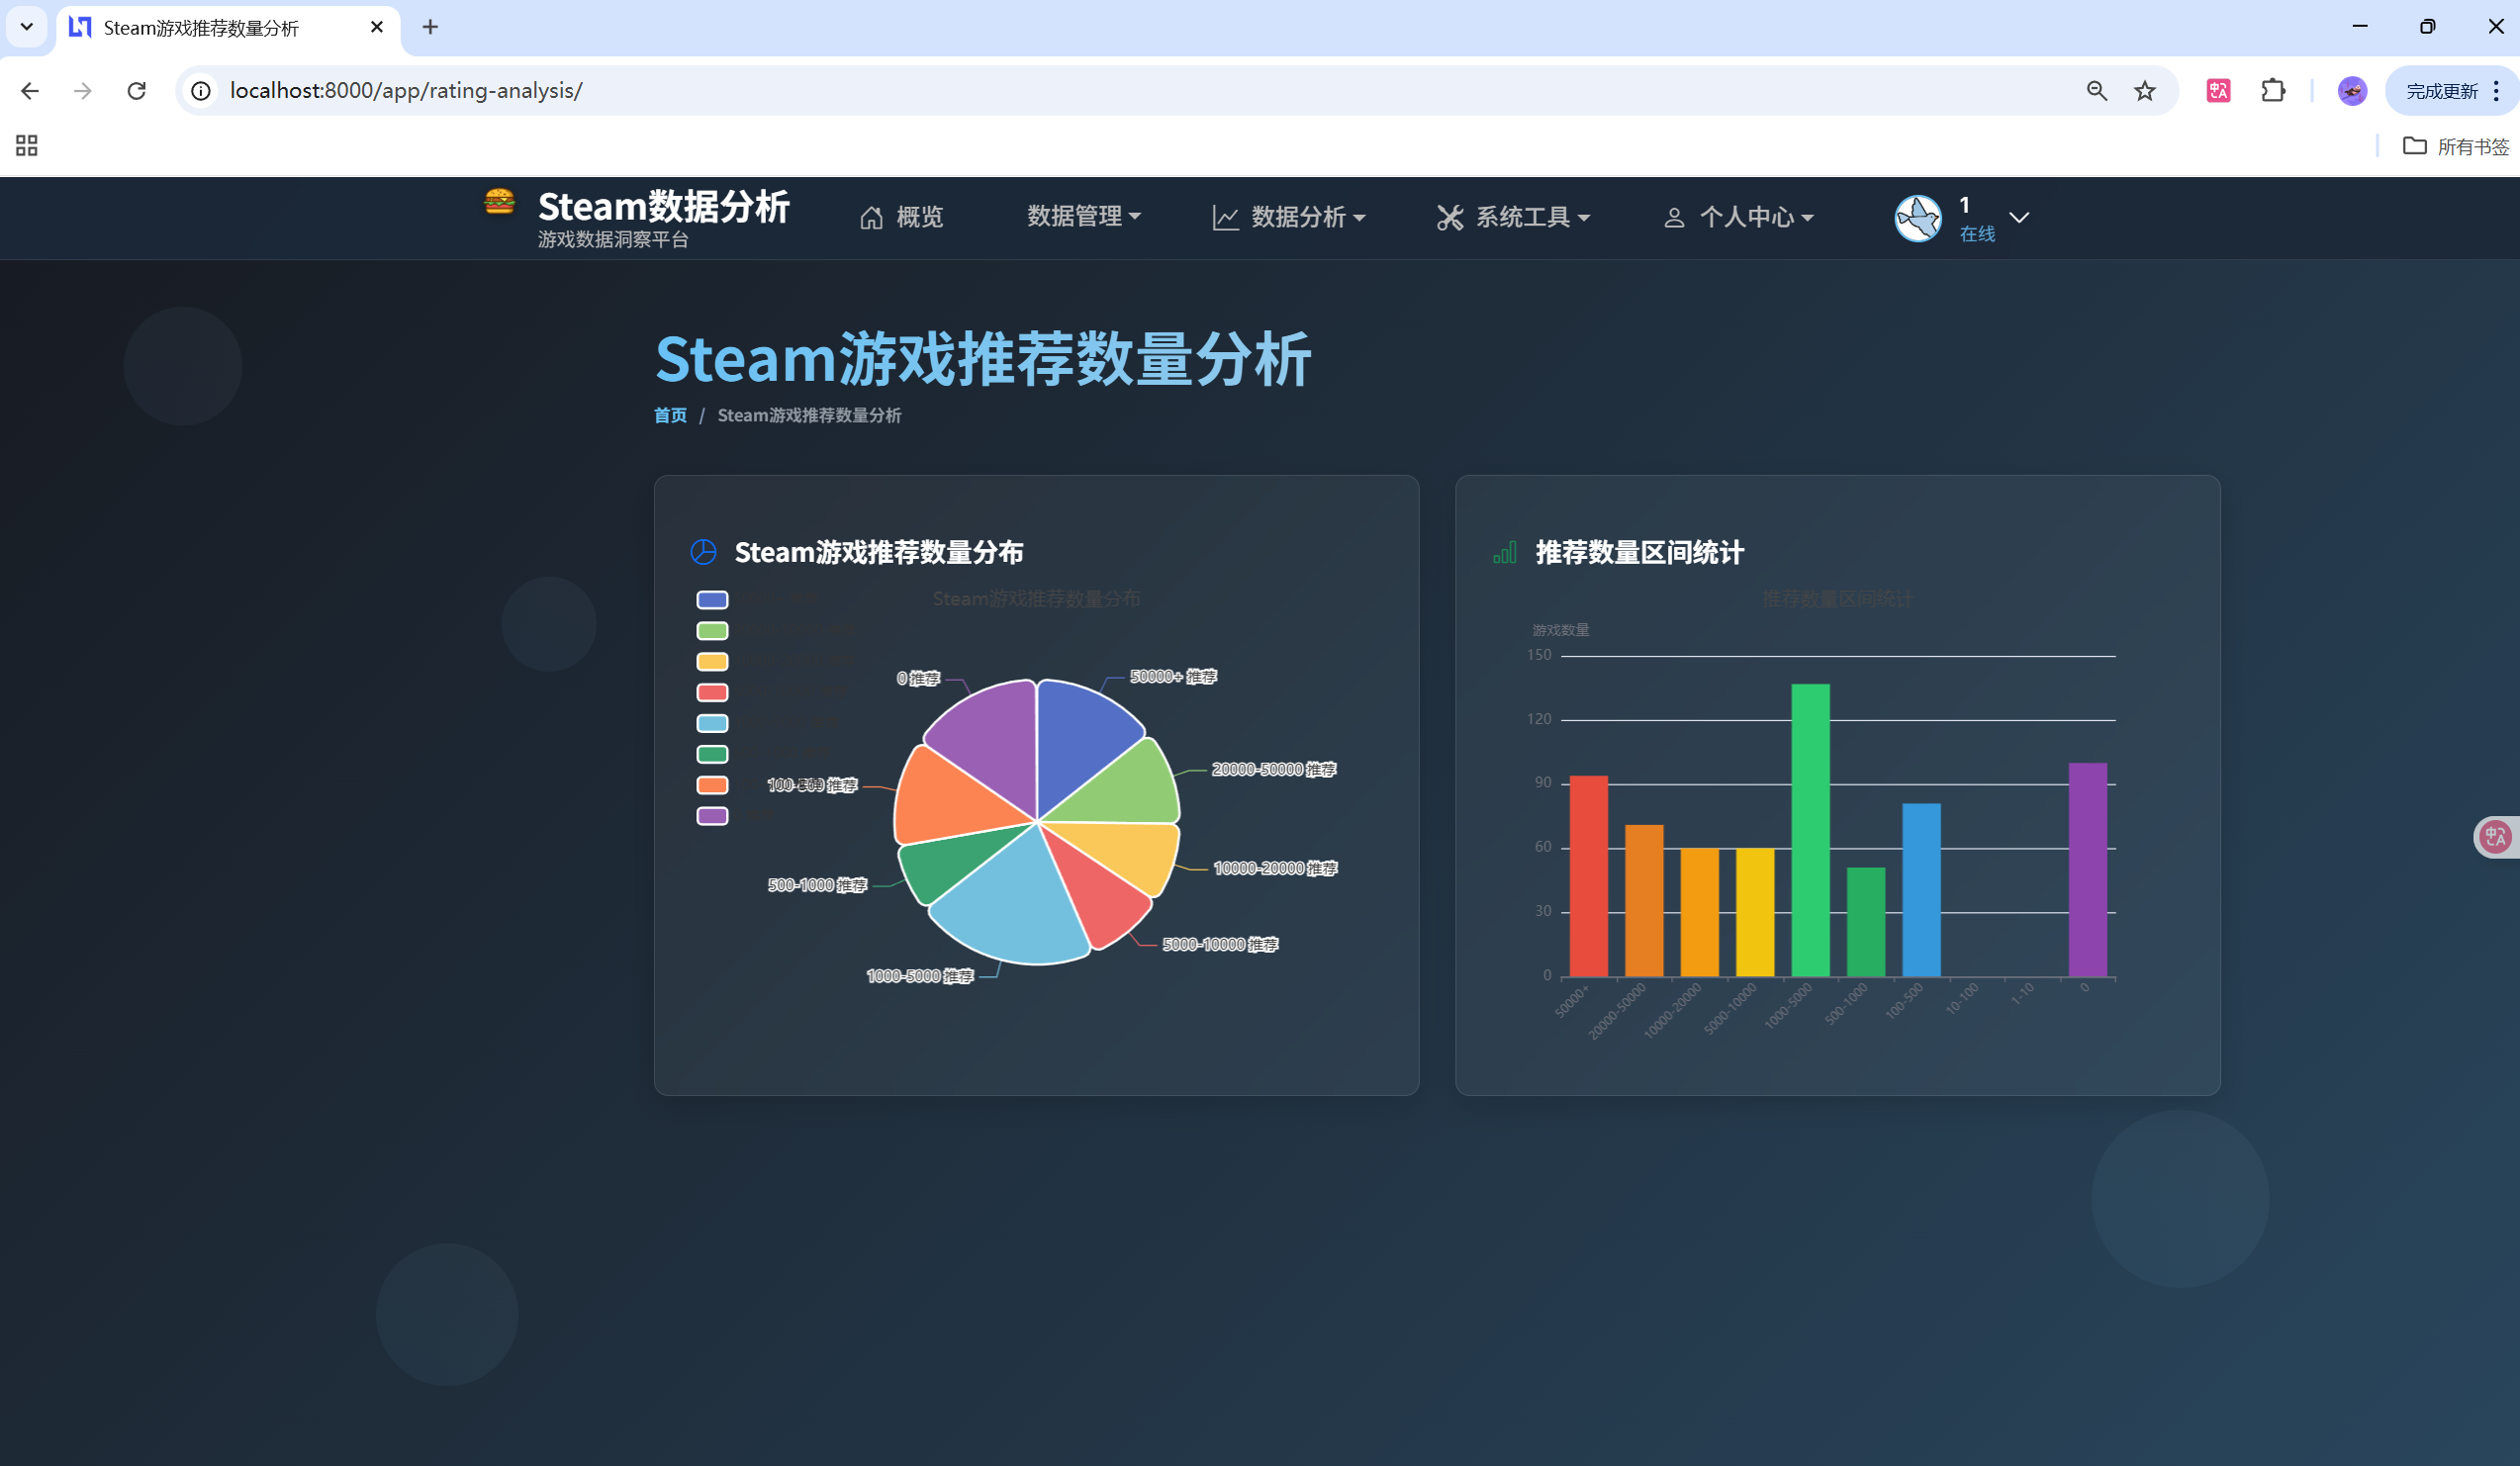Click the tallest green 1000-5000 bar
The height and width of the screenshot is (1466, 2520).
pos(1810,830)
